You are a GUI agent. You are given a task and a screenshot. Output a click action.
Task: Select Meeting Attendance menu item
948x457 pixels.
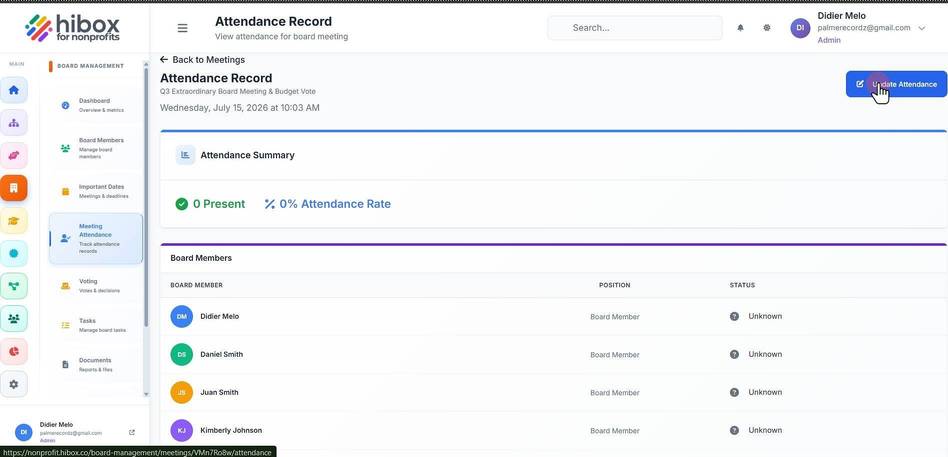96,238
